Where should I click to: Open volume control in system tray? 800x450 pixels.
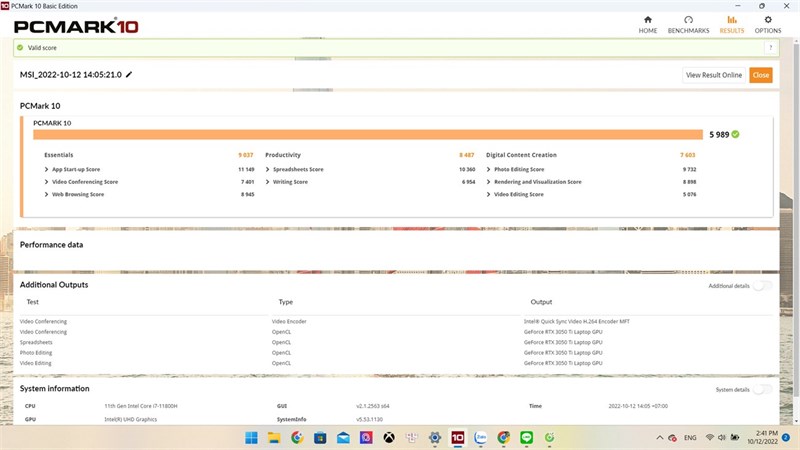[721, 437]
